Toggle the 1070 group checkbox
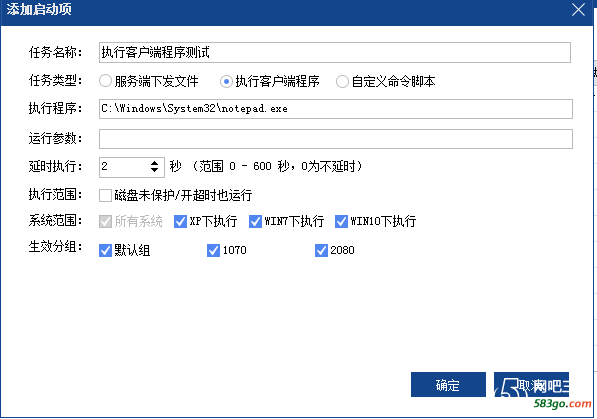This screenshot has height=419, width=597. point(213,250)
